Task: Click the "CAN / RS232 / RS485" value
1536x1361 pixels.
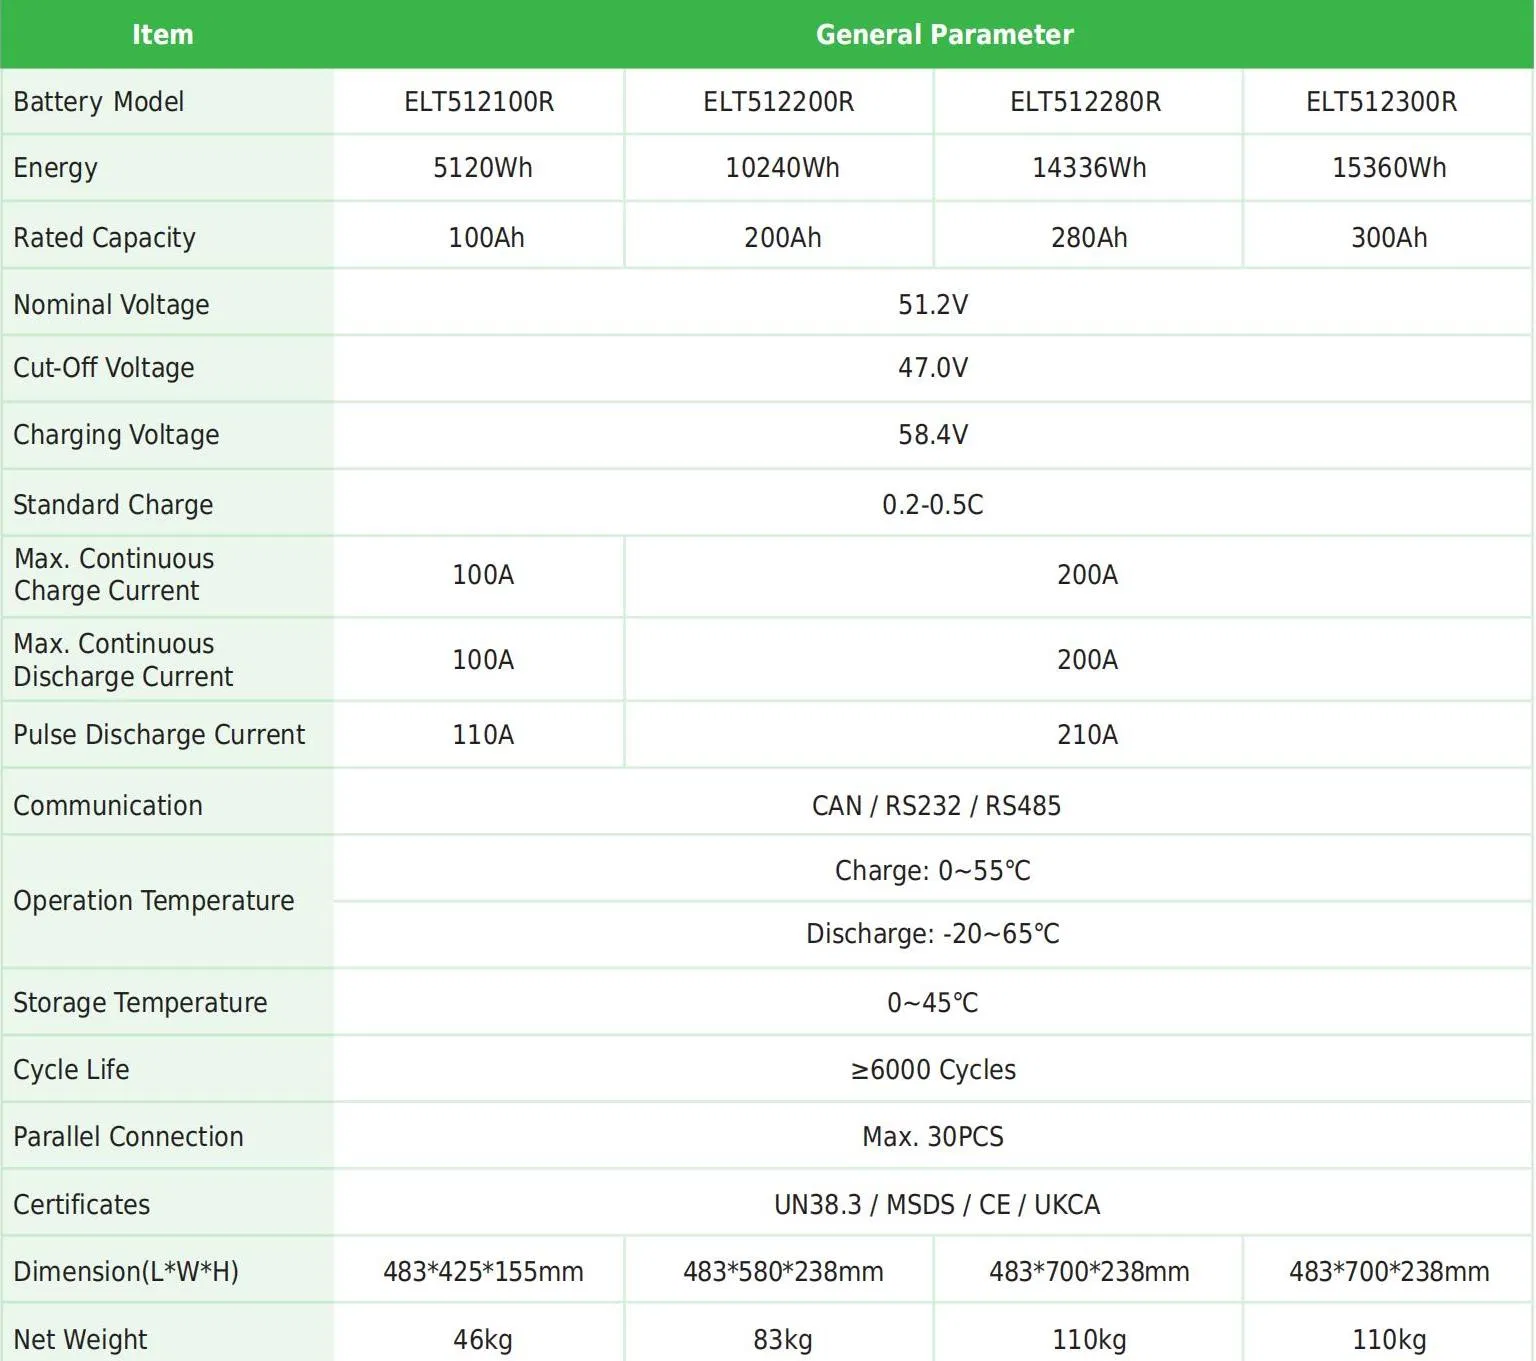Action: pyautogui.click(x=937, y=806)
